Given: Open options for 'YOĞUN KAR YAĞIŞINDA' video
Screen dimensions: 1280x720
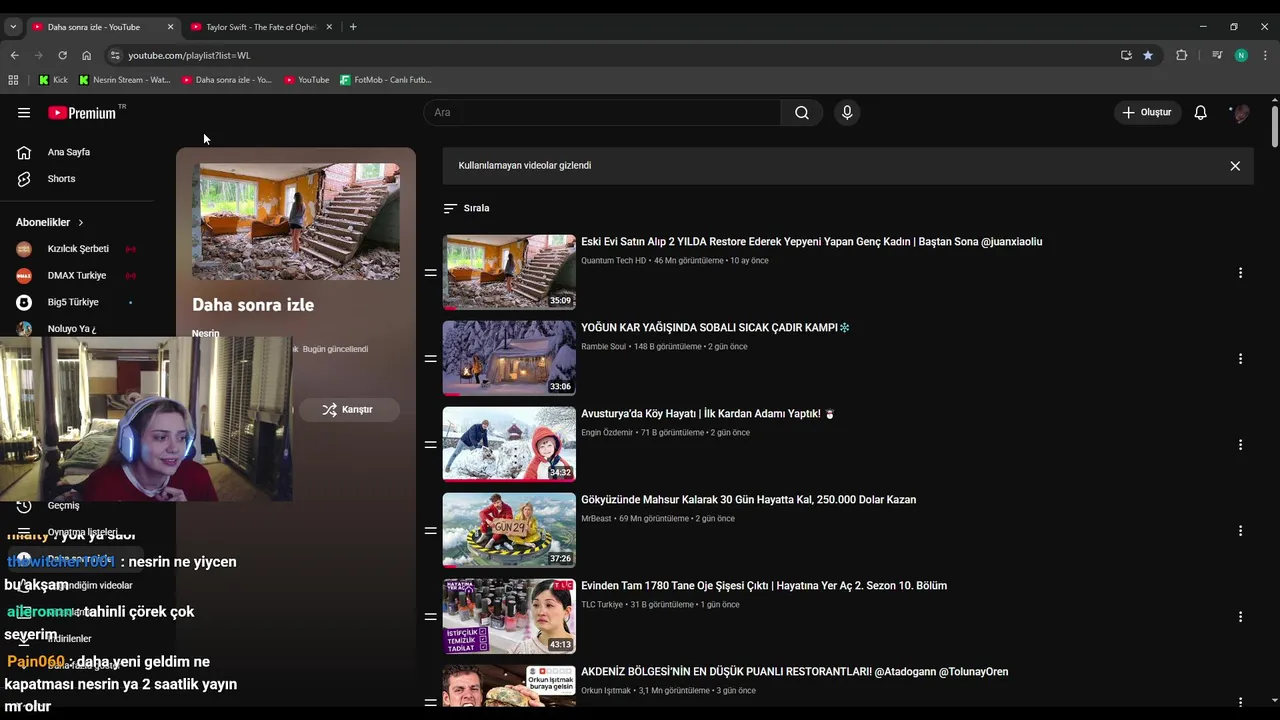Looking at the screenshot, I should (x=1240, y=359).
